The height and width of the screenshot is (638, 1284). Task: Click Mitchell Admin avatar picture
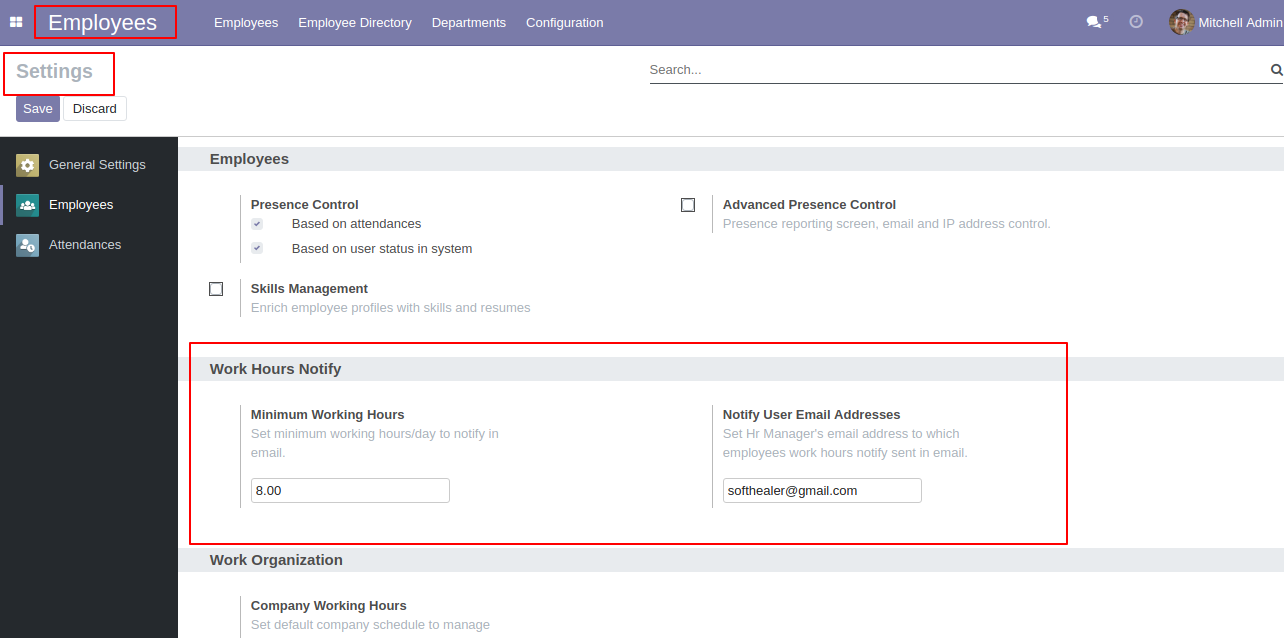[1181, 22]
